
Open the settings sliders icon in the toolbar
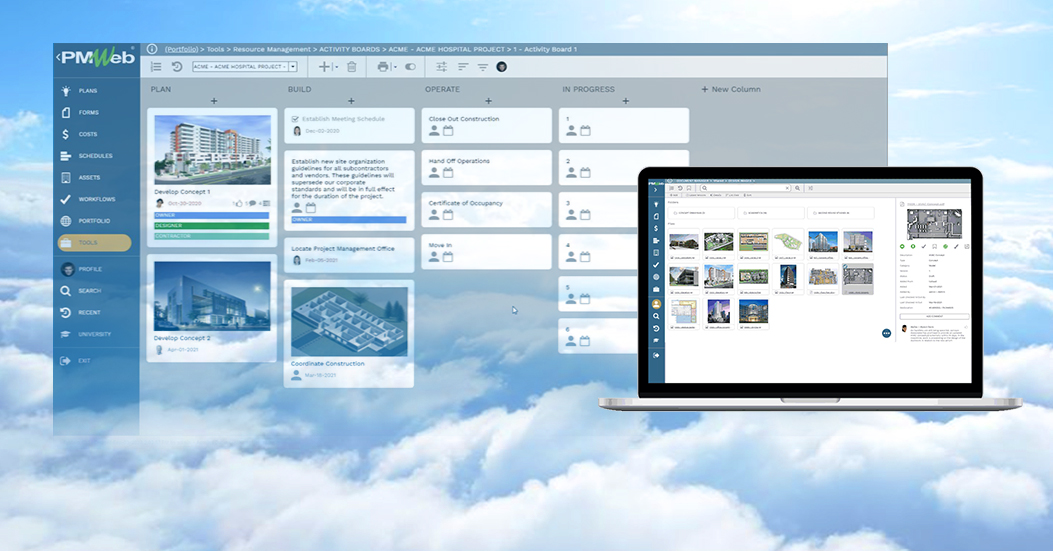(x=442, y=67)
